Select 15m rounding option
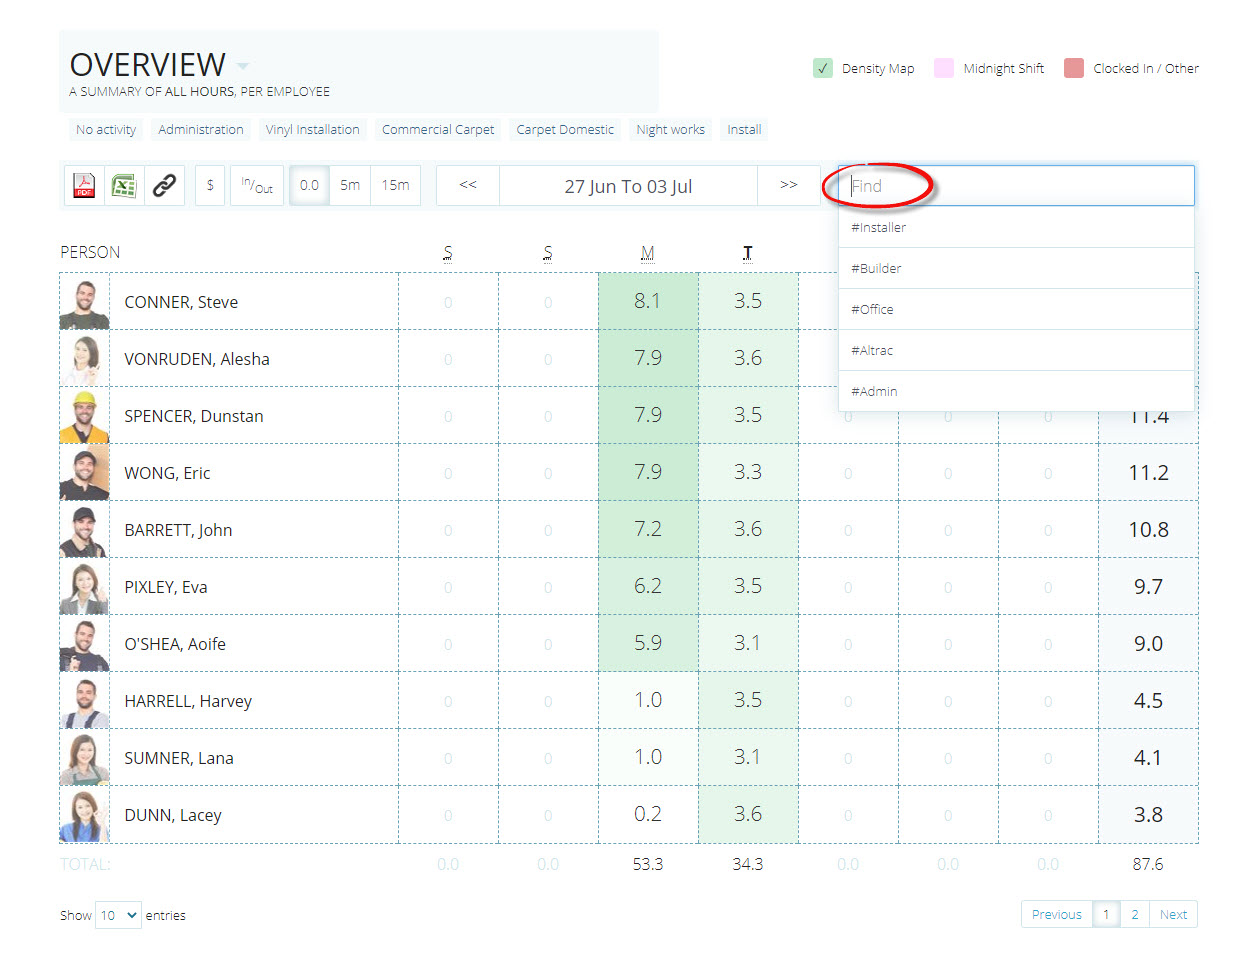This screenshot has height=957, width=1259. tap(395, 186)
